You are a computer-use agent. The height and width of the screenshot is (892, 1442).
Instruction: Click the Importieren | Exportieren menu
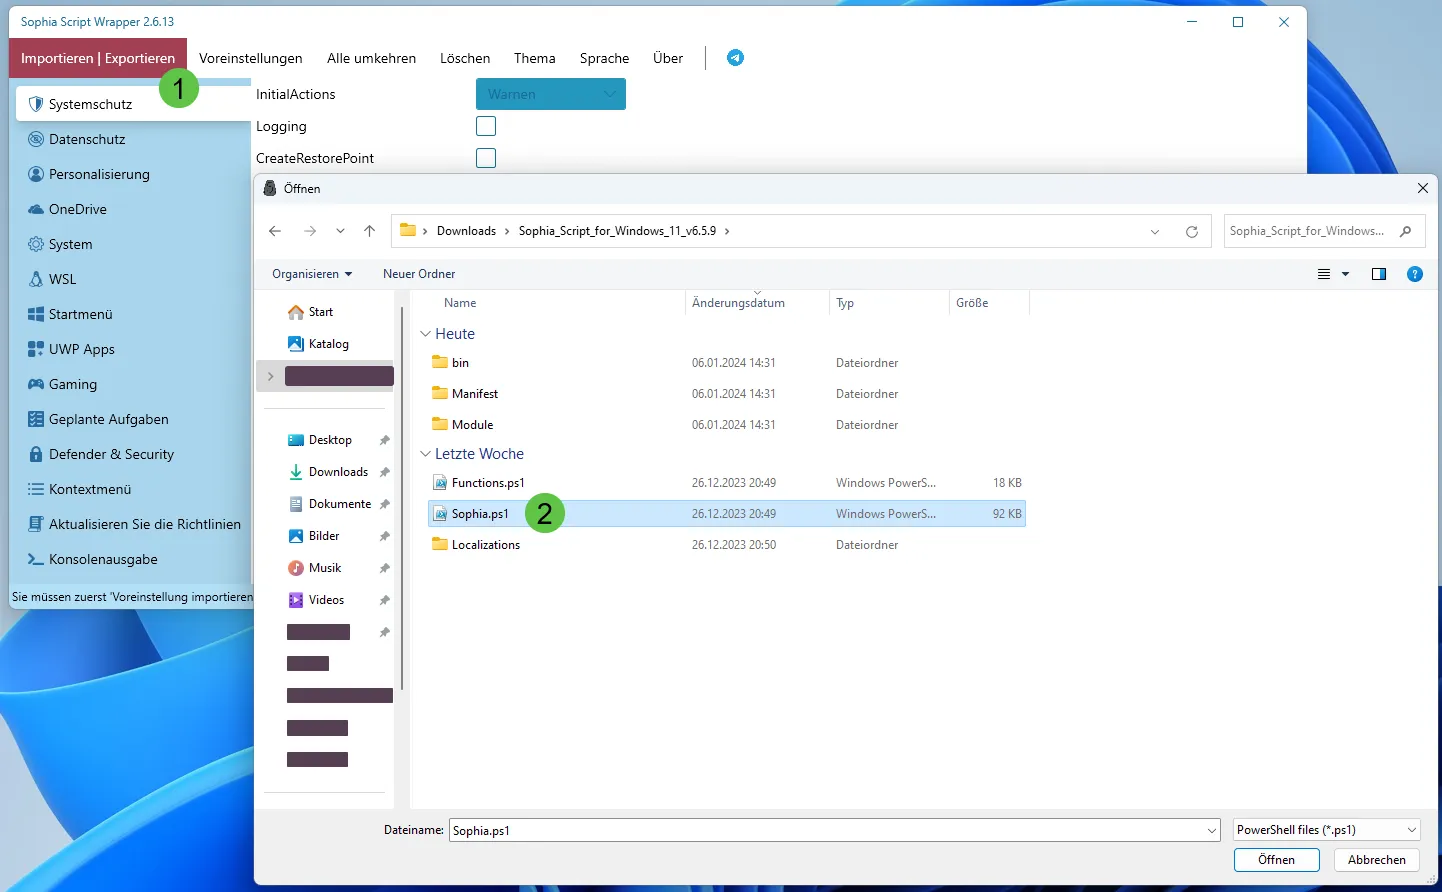(98, 58)
